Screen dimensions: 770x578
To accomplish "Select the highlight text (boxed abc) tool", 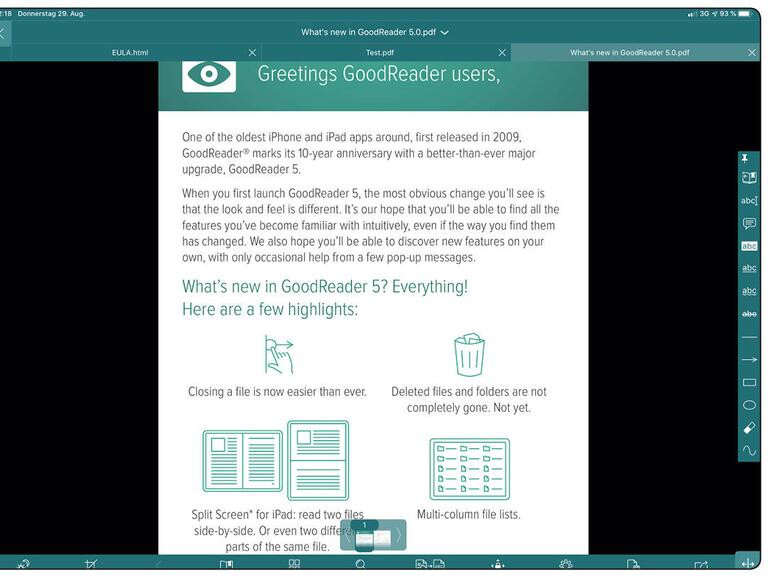I will 749,246.
